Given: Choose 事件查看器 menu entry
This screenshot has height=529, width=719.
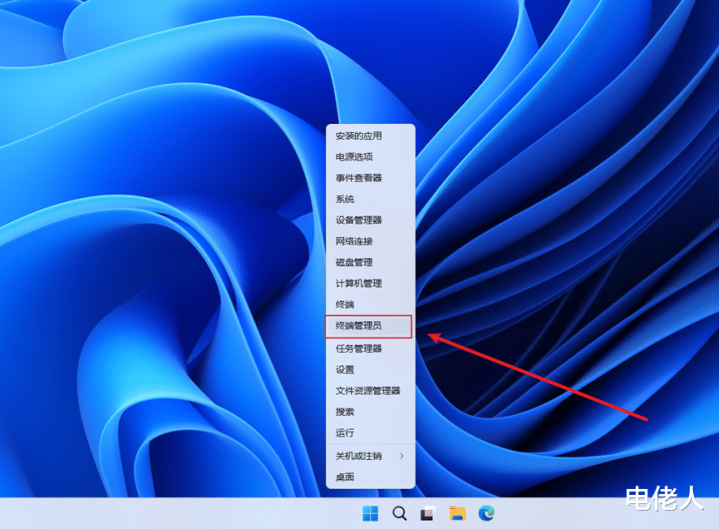Looking at the screenshot, I should point(371,178).
